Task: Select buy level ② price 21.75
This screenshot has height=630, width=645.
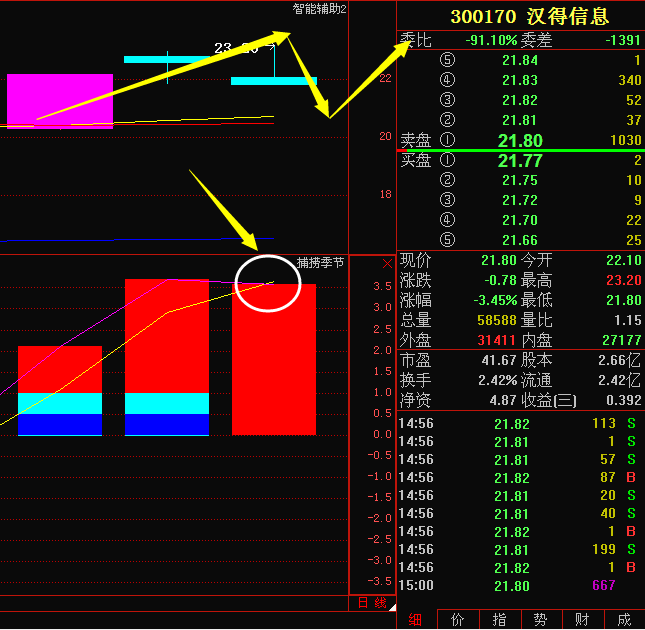Action: tap(520, 181)
